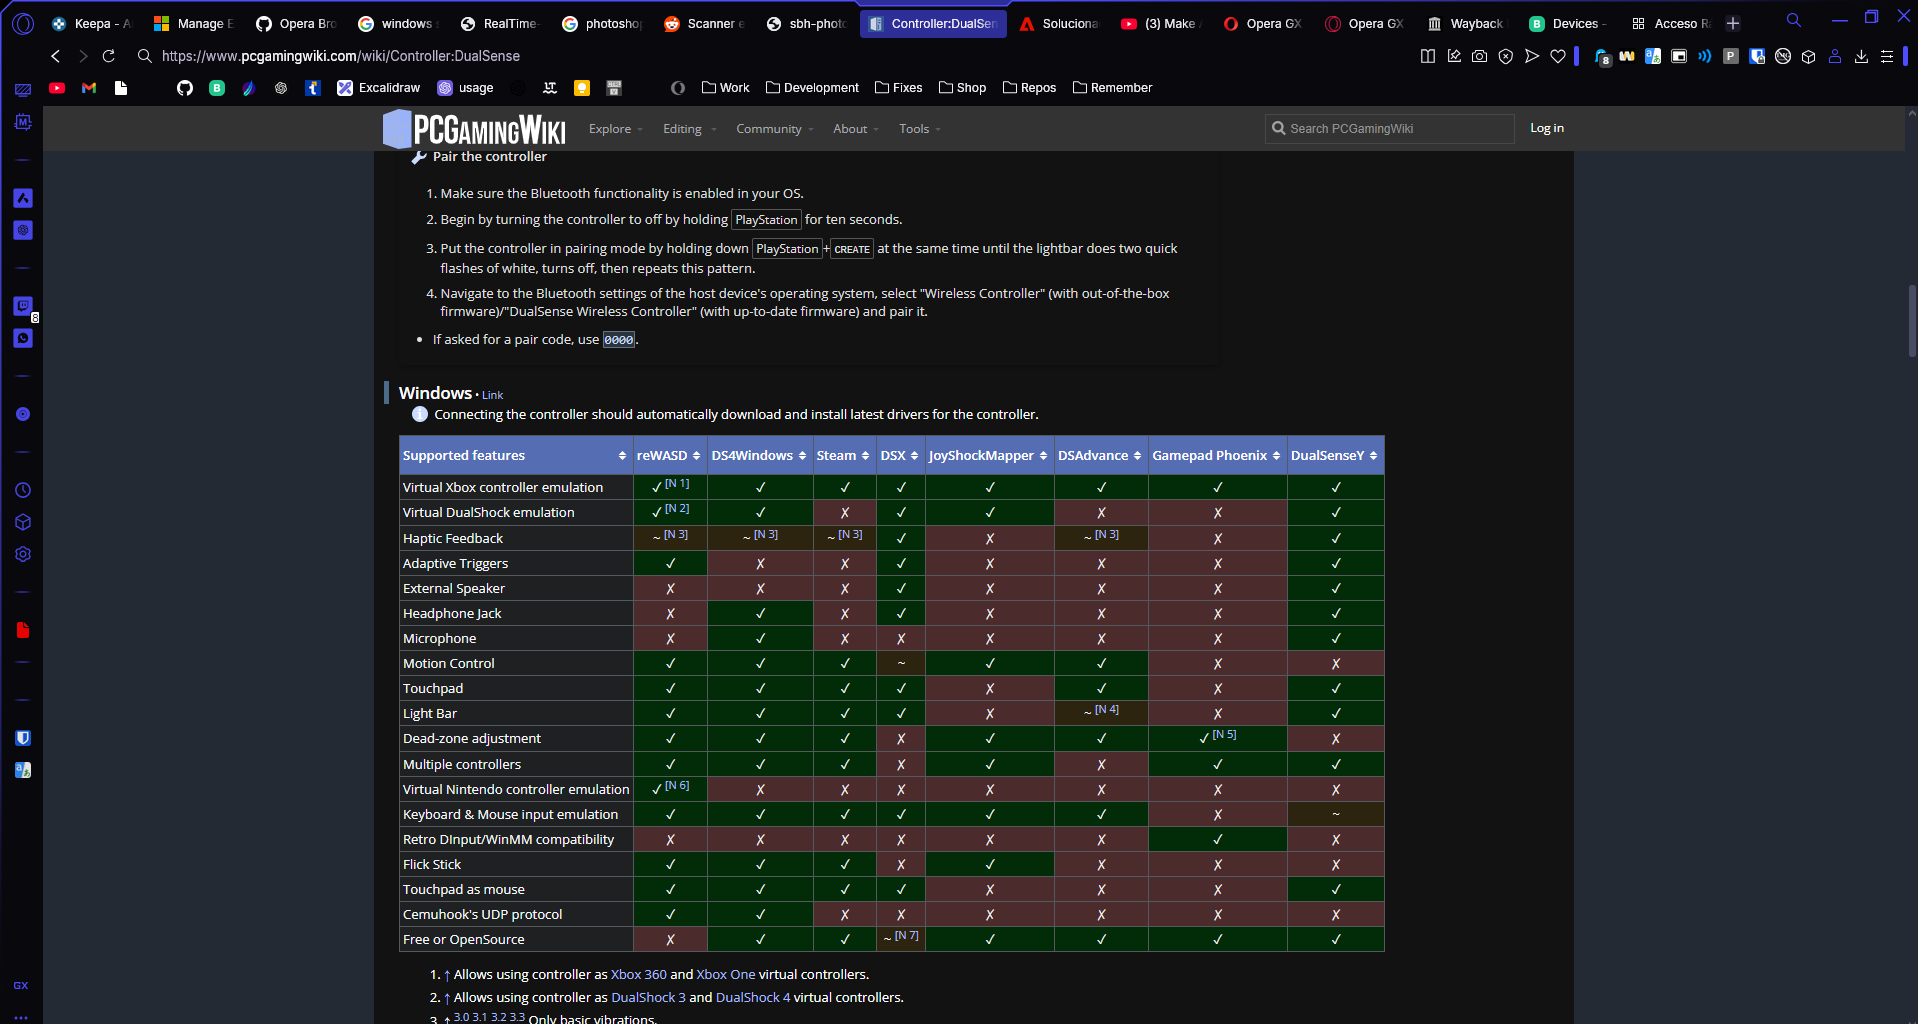Open the Google Translate extension icon
The height and width of the screenshot is (1024, 1918).
coord(1653,56)
